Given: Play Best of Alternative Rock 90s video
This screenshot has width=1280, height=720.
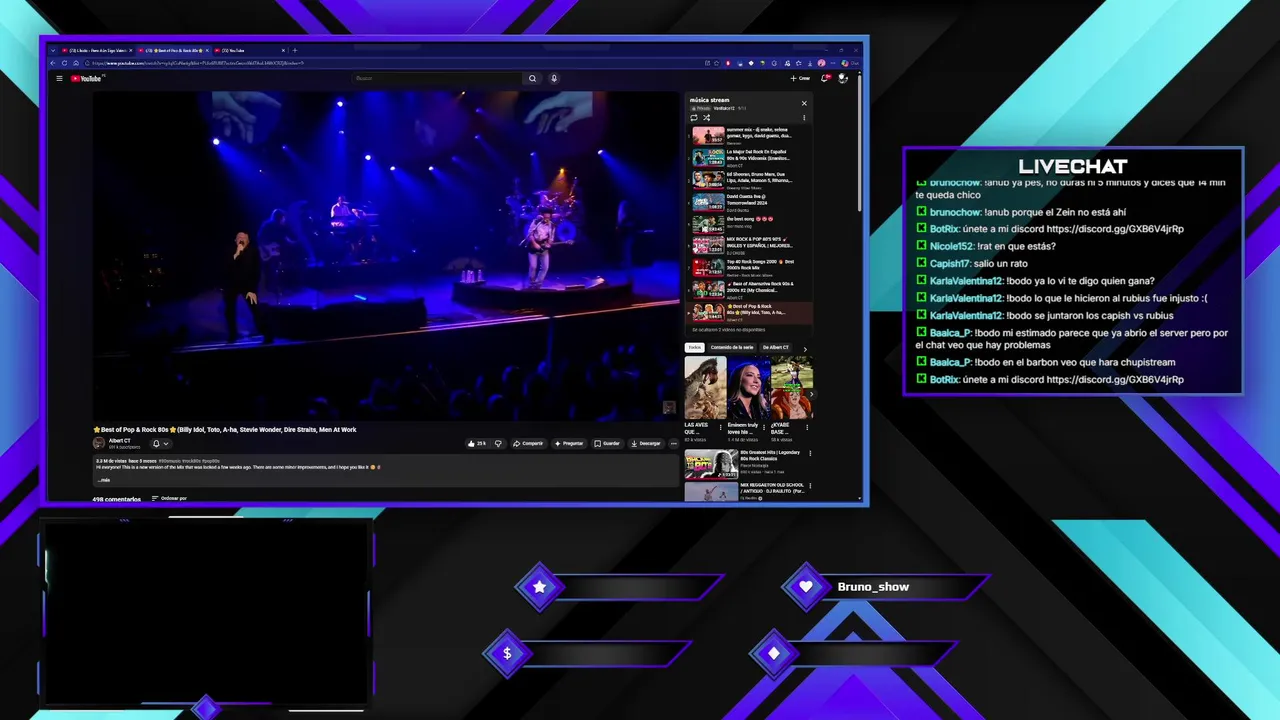Looking at the screenshot, I should (750, 289).
